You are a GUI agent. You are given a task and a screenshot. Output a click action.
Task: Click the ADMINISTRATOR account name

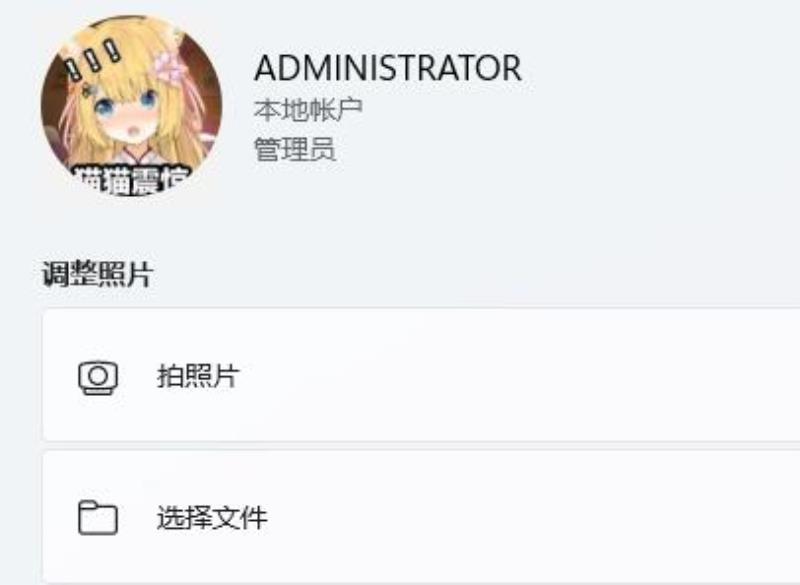point(388,68)
